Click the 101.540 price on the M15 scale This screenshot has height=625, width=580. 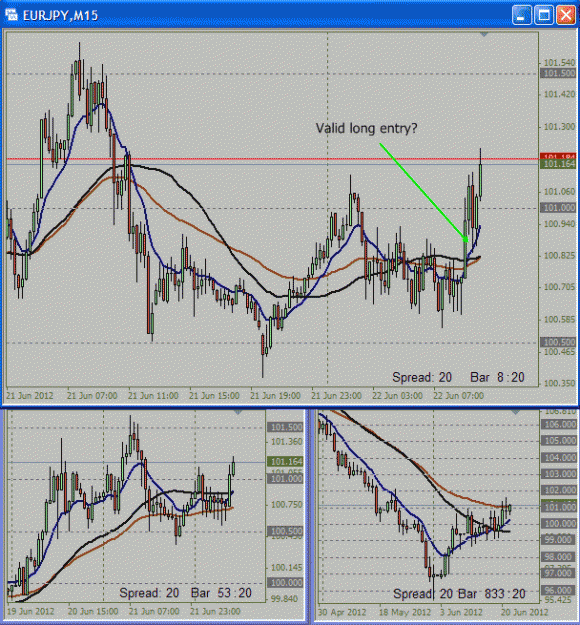560,63
